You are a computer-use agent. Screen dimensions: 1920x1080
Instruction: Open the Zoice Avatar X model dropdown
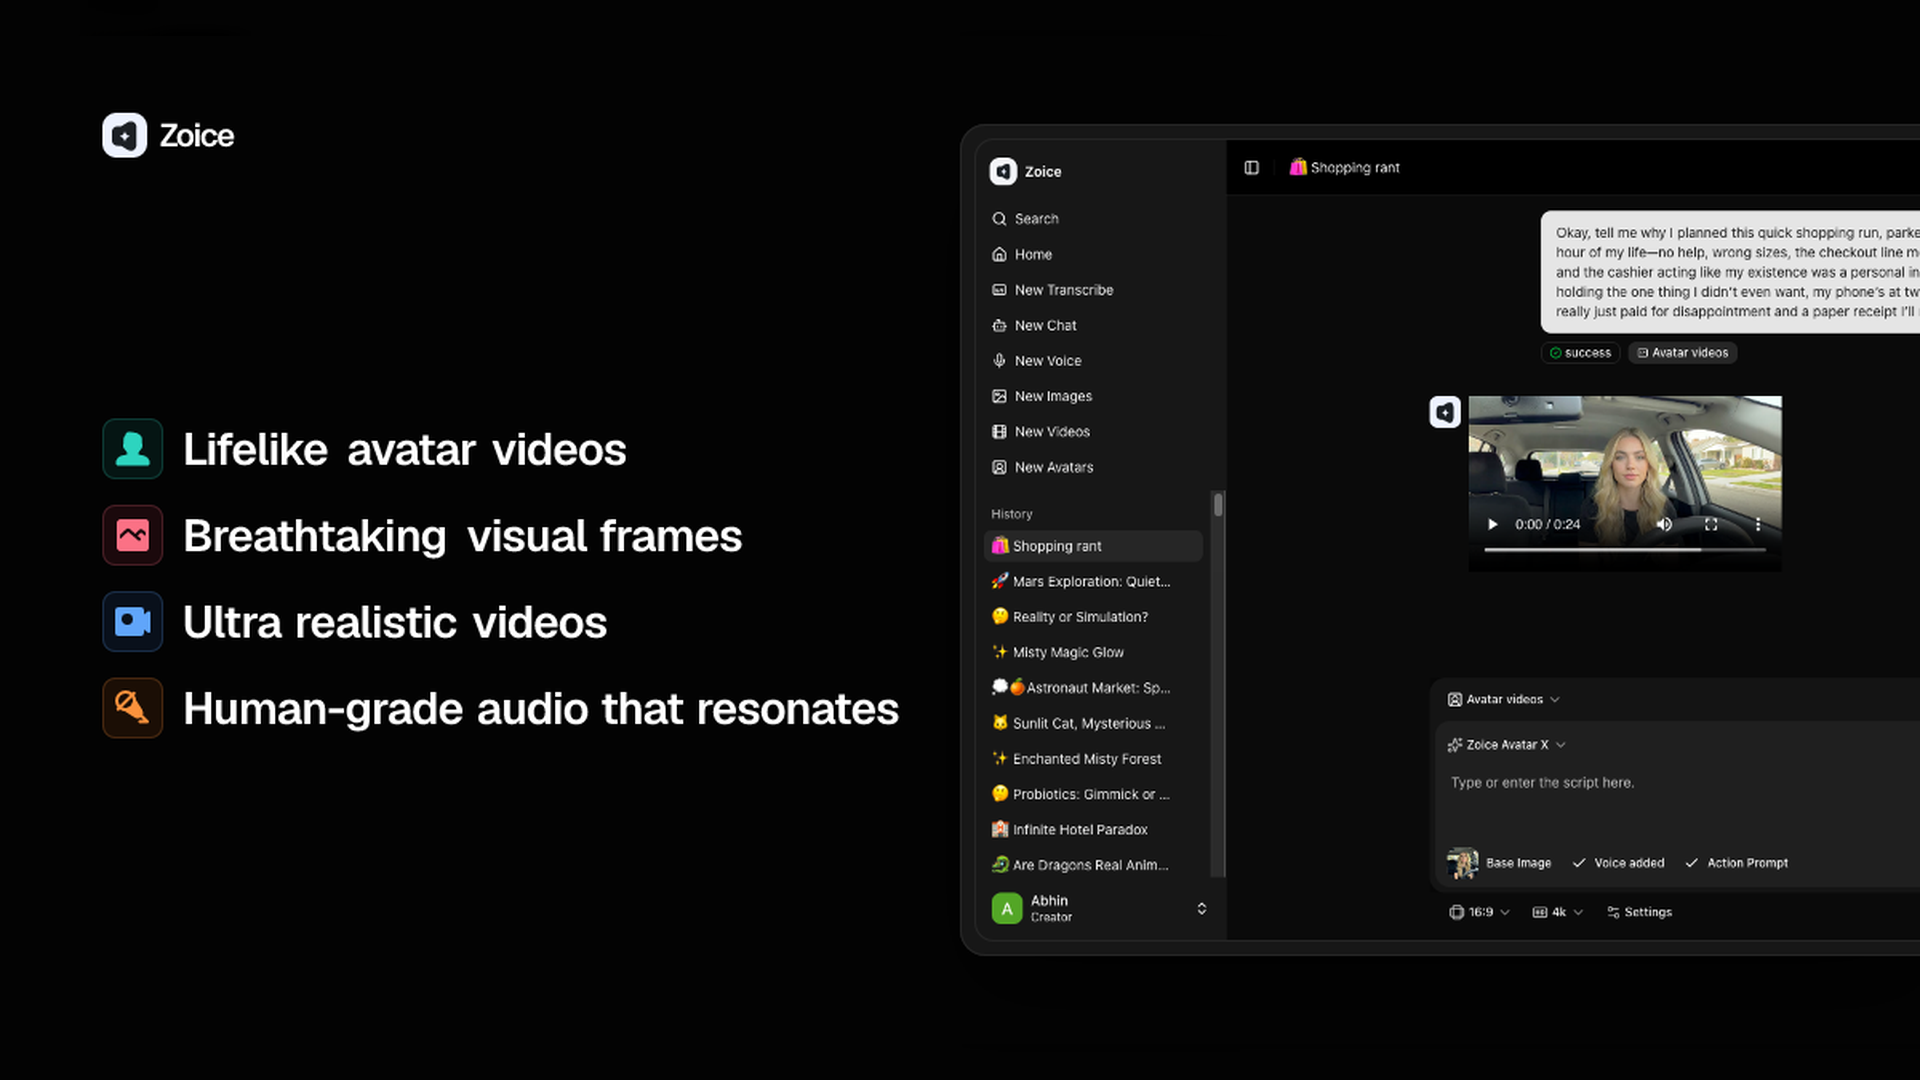tap(1506, 745)
